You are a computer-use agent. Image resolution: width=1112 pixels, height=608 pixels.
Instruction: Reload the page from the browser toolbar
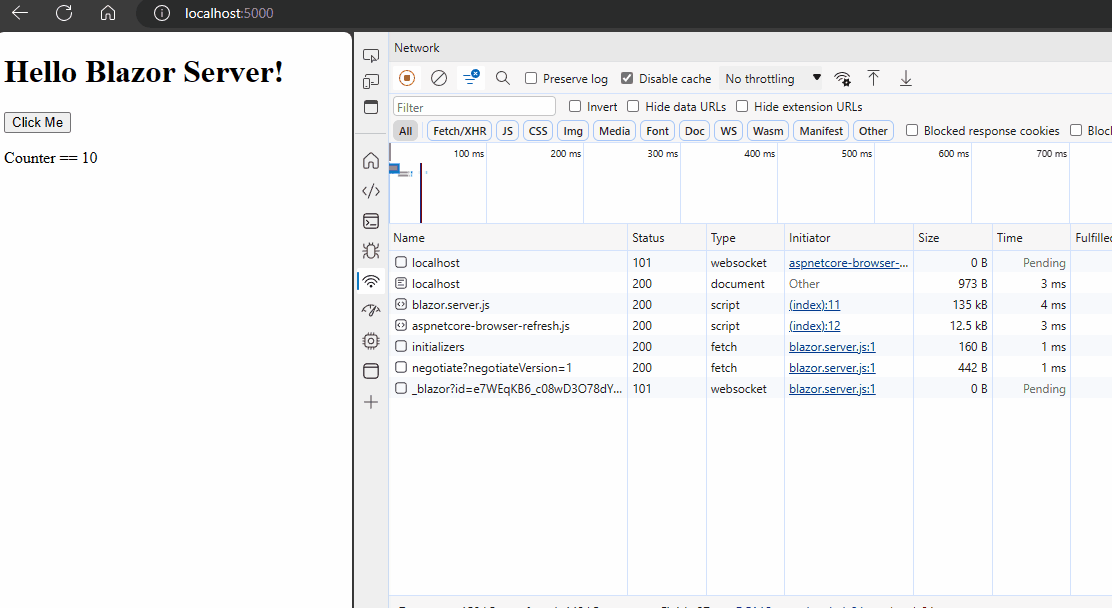(x=64, y=13)
